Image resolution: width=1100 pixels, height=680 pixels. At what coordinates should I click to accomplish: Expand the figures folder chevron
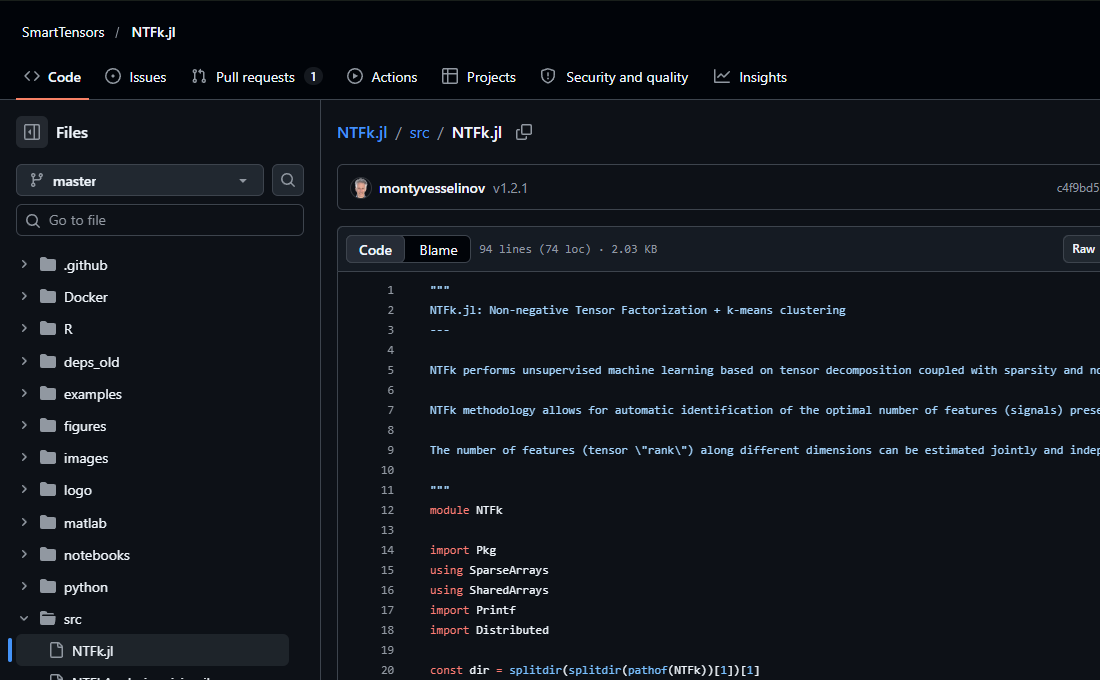(x=24, y=426)
